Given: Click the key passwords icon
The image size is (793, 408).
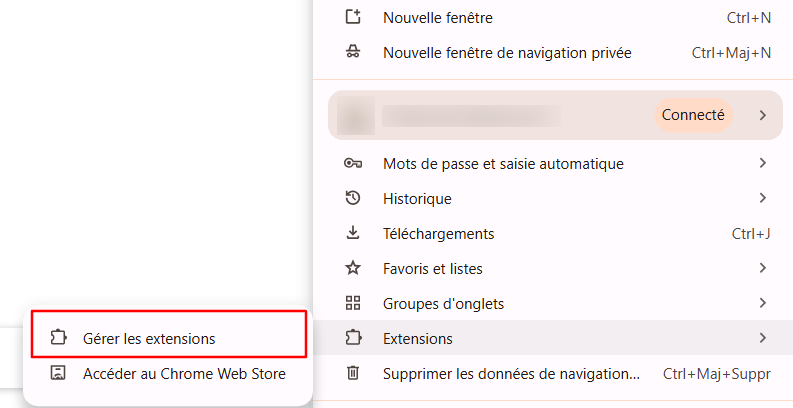Looking at the screenshot, I should click(352, 163).
